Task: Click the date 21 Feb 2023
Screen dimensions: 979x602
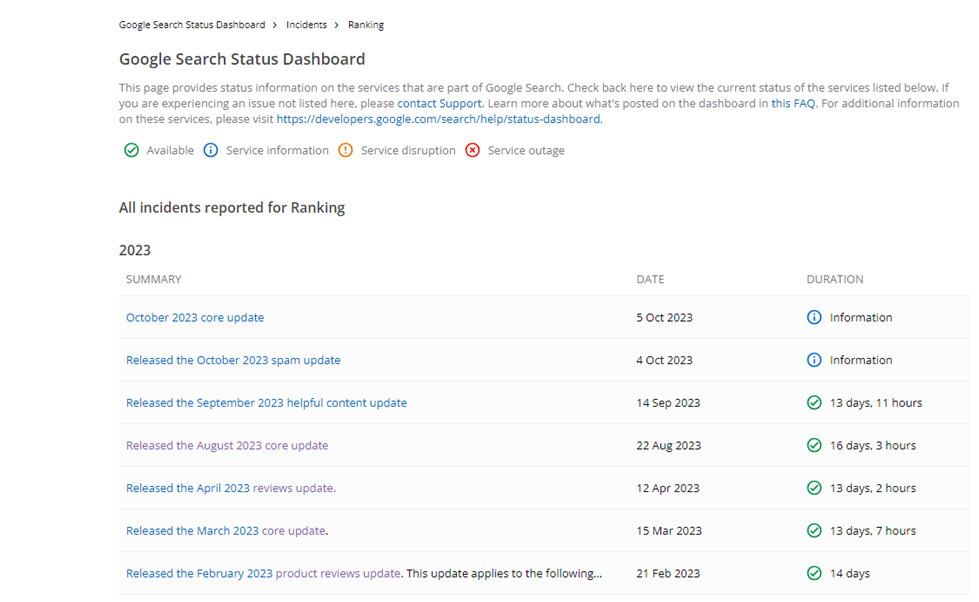Action: [668, 573]
